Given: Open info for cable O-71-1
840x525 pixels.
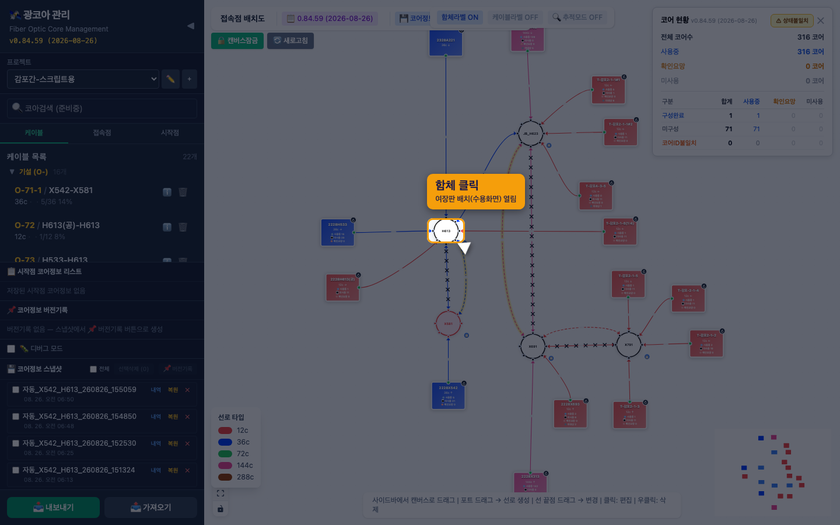Looking at the screenshot, I should 167,192.
